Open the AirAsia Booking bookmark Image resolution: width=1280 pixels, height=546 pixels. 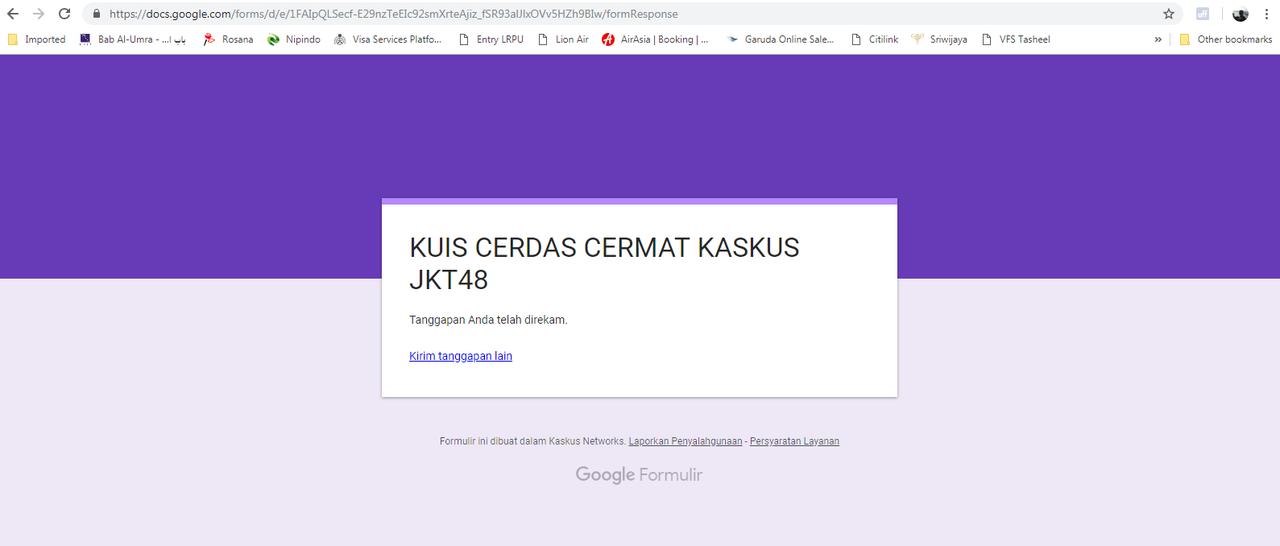pos(656,40)
